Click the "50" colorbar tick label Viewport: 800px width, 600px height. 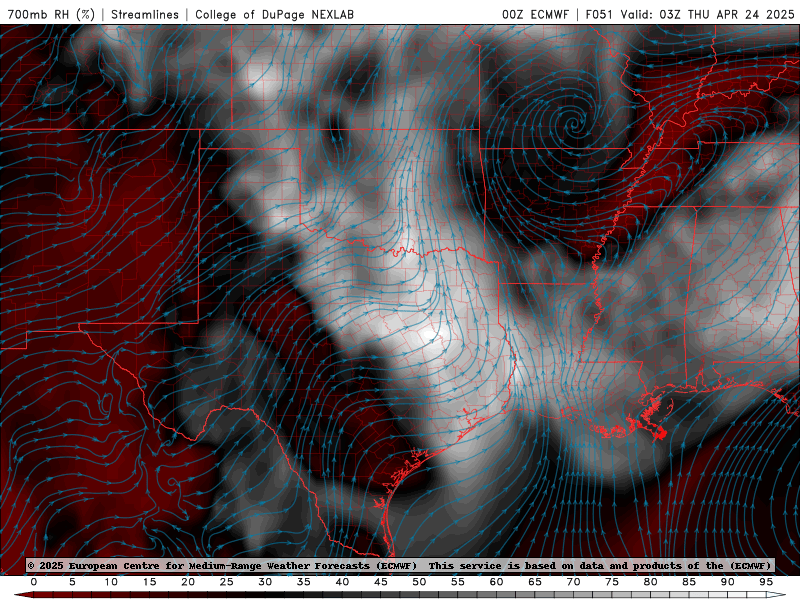(419, 582)
